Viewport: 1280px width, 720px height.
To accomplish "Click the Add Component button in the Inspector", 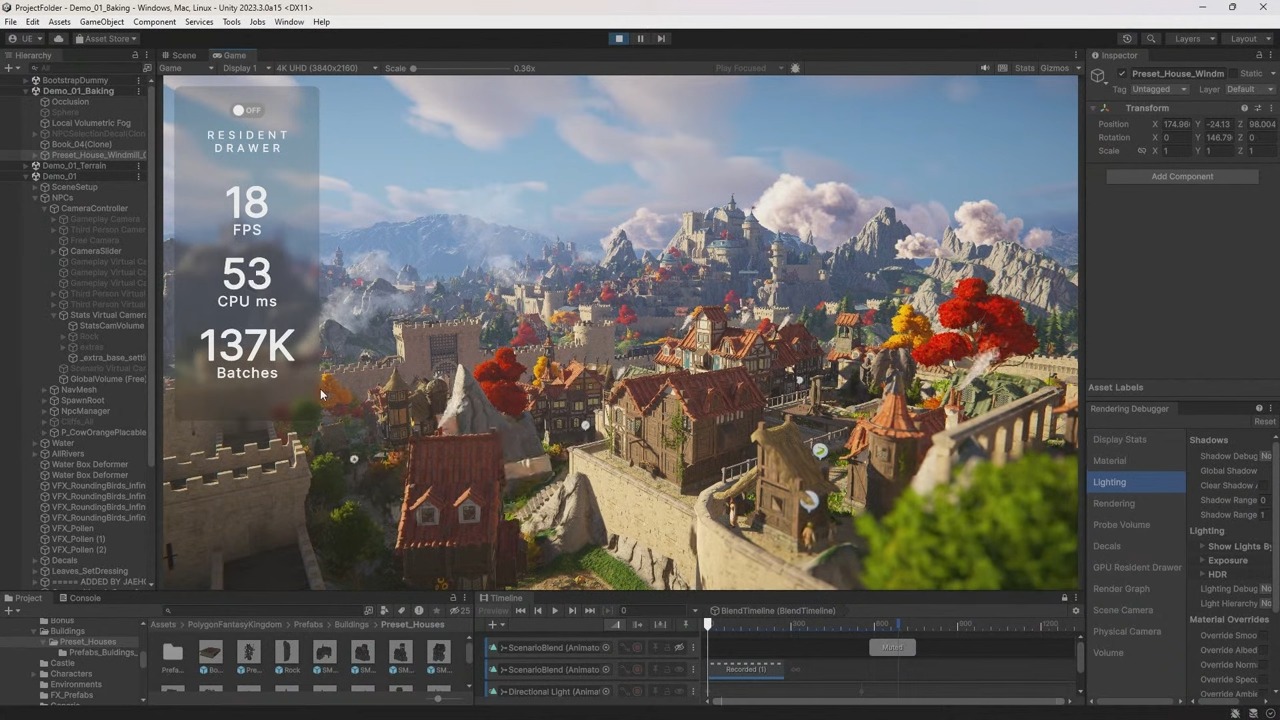I will [1182, 176].
